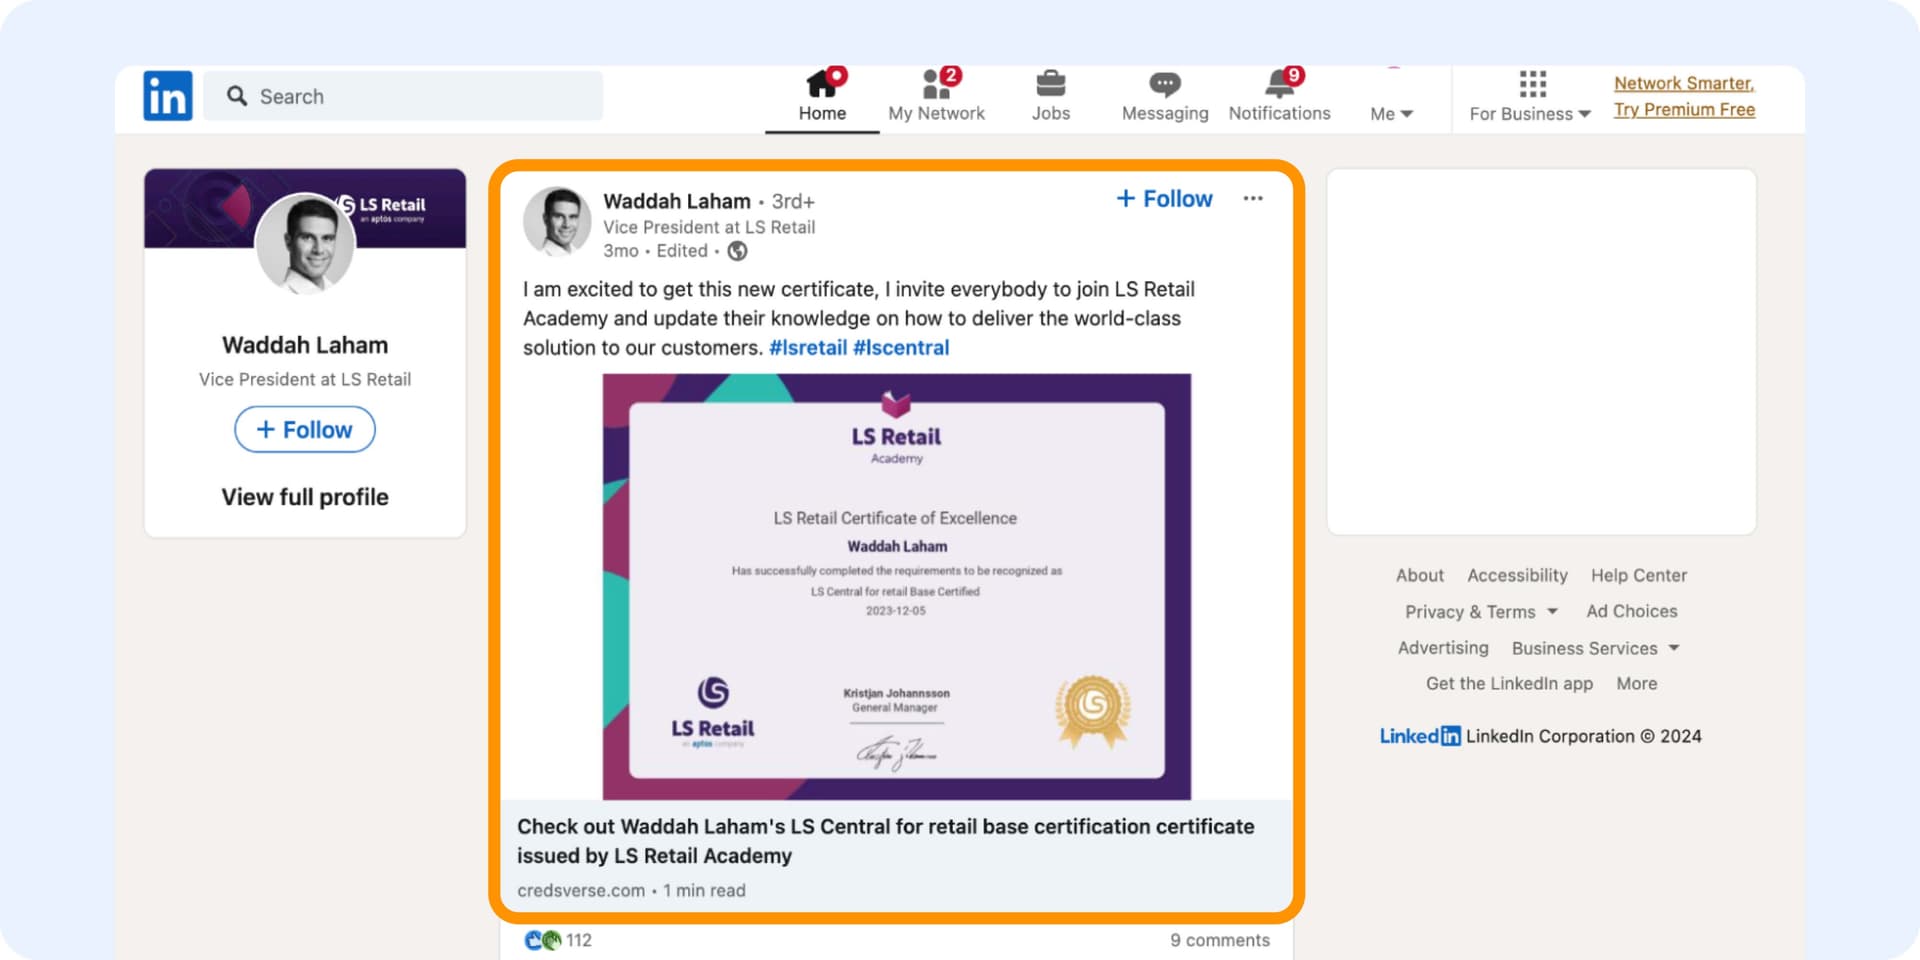This screenshot has height=960, width=1920.
Task: Open View full profile link
Action: 304,496
